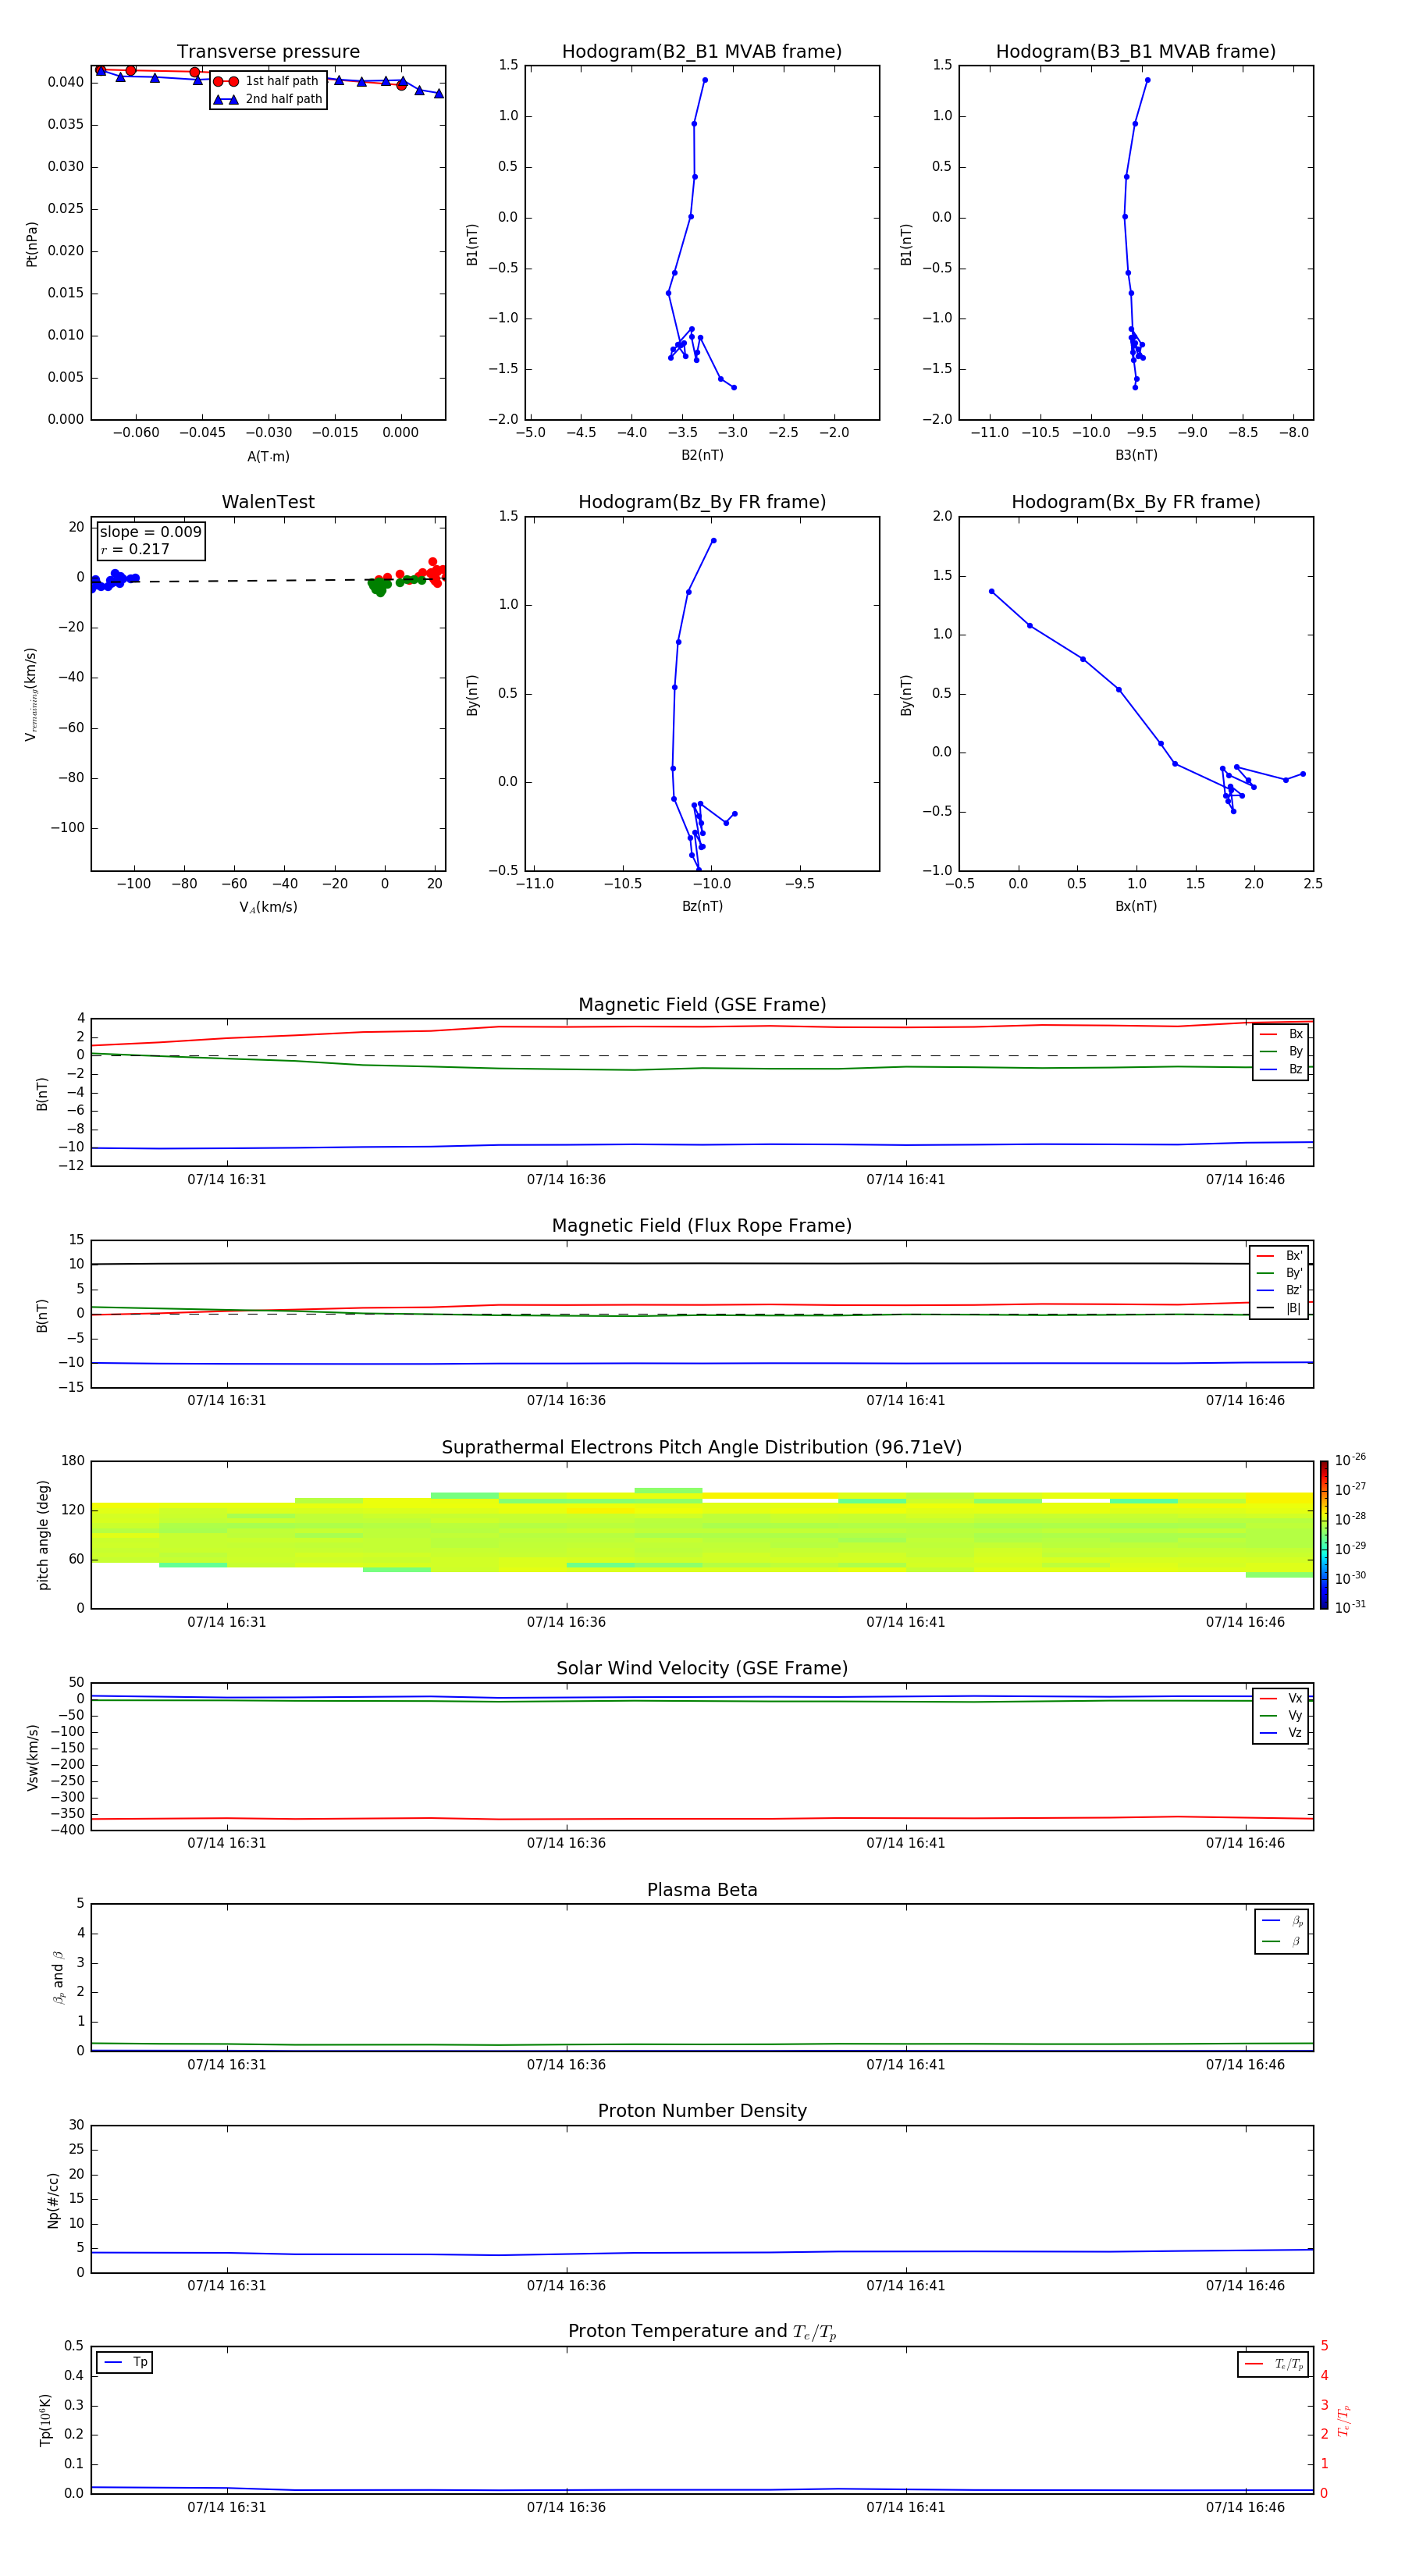Click '07/14 16:46' tick under Proton Temperature panel

pos(1245,2507)
